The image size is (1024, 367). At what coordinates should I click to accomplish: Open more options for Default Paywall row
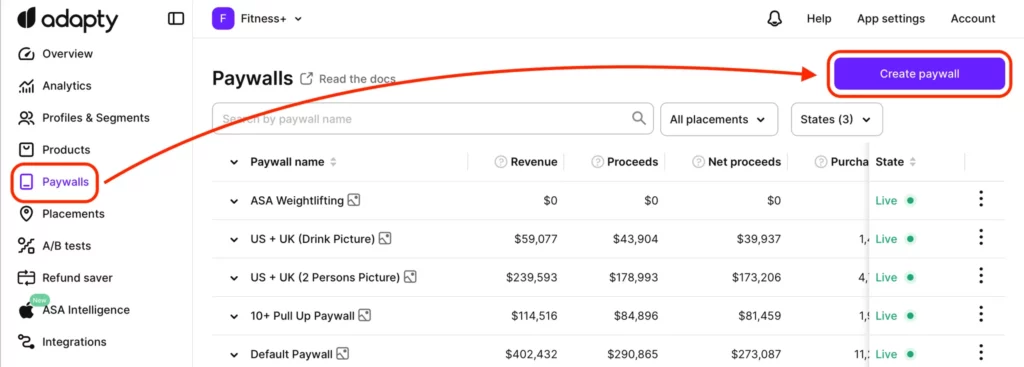980,353
